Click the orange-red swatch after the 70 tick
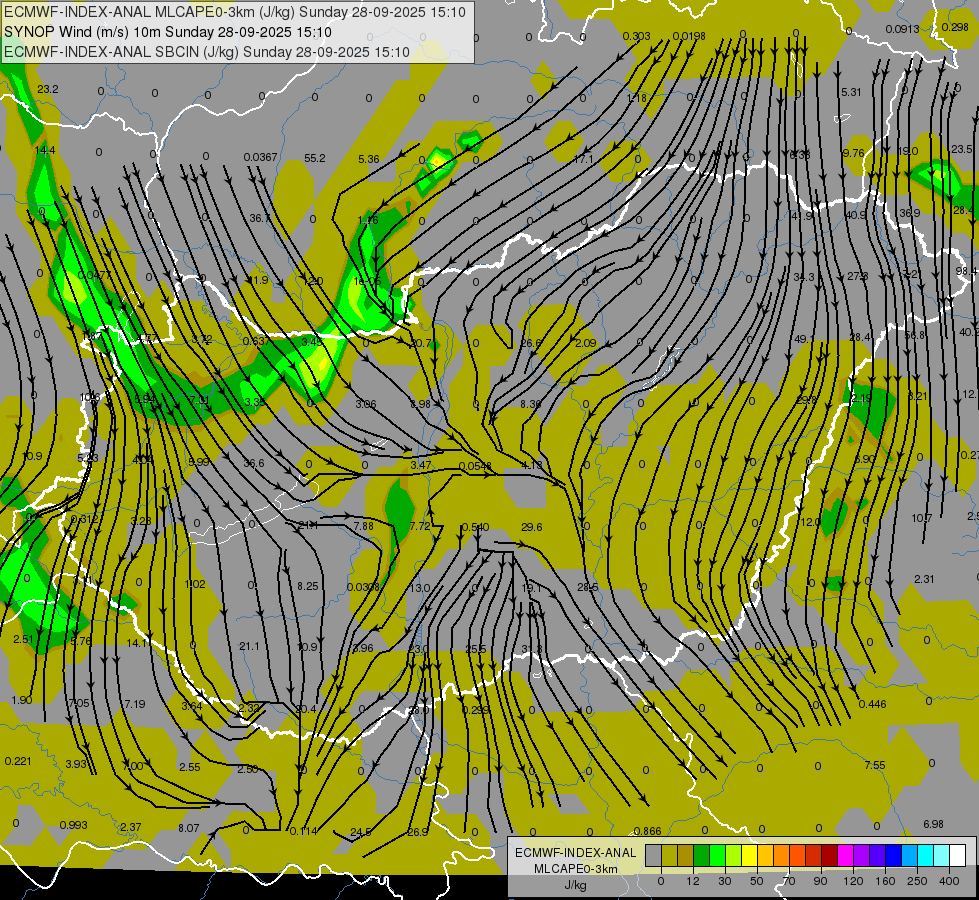The height and width of the screenshot is (900, 979). coord(797,855)
